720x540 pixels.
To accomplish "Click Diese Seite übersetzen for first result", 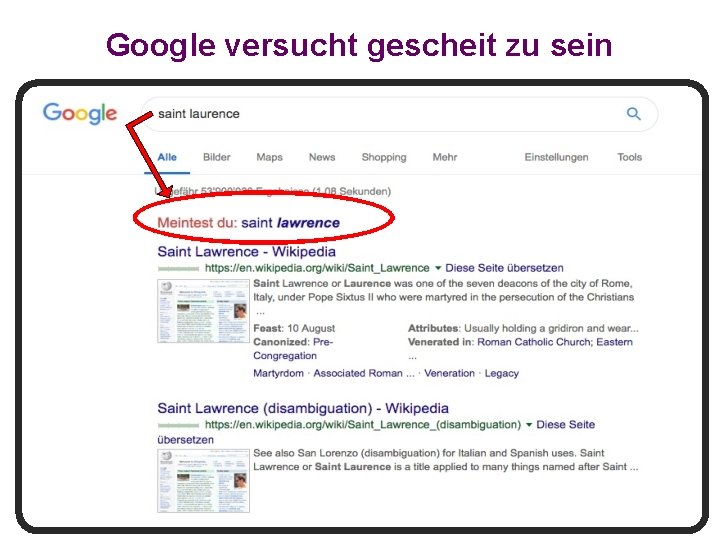I will [504, 268].
